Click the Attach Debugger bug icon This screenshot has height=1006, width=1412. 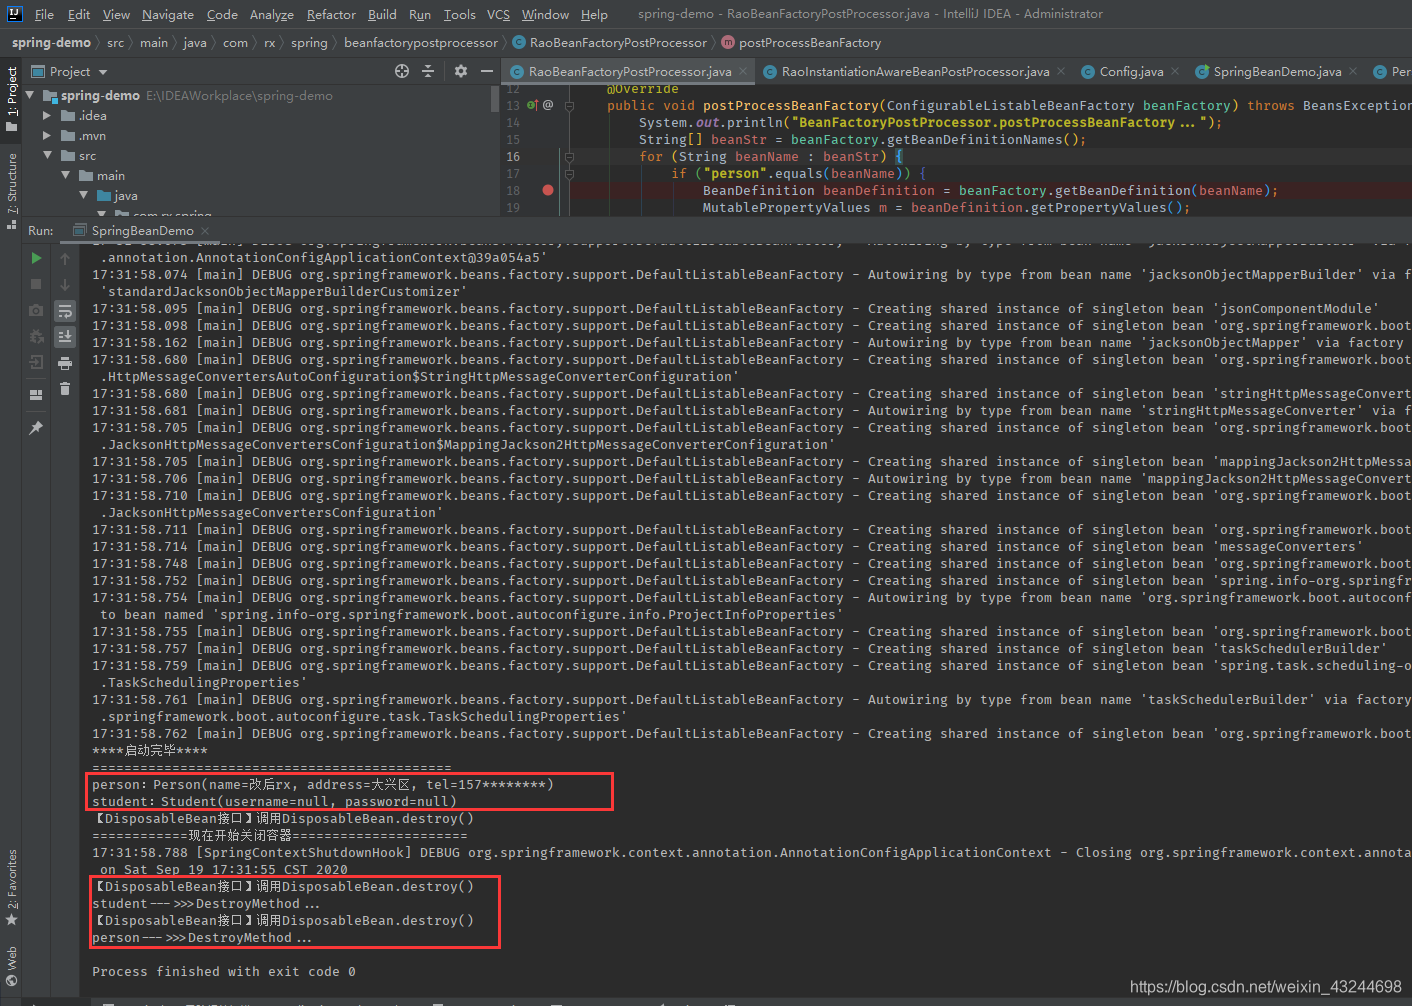pyautogui.click(x=37, y=337)
